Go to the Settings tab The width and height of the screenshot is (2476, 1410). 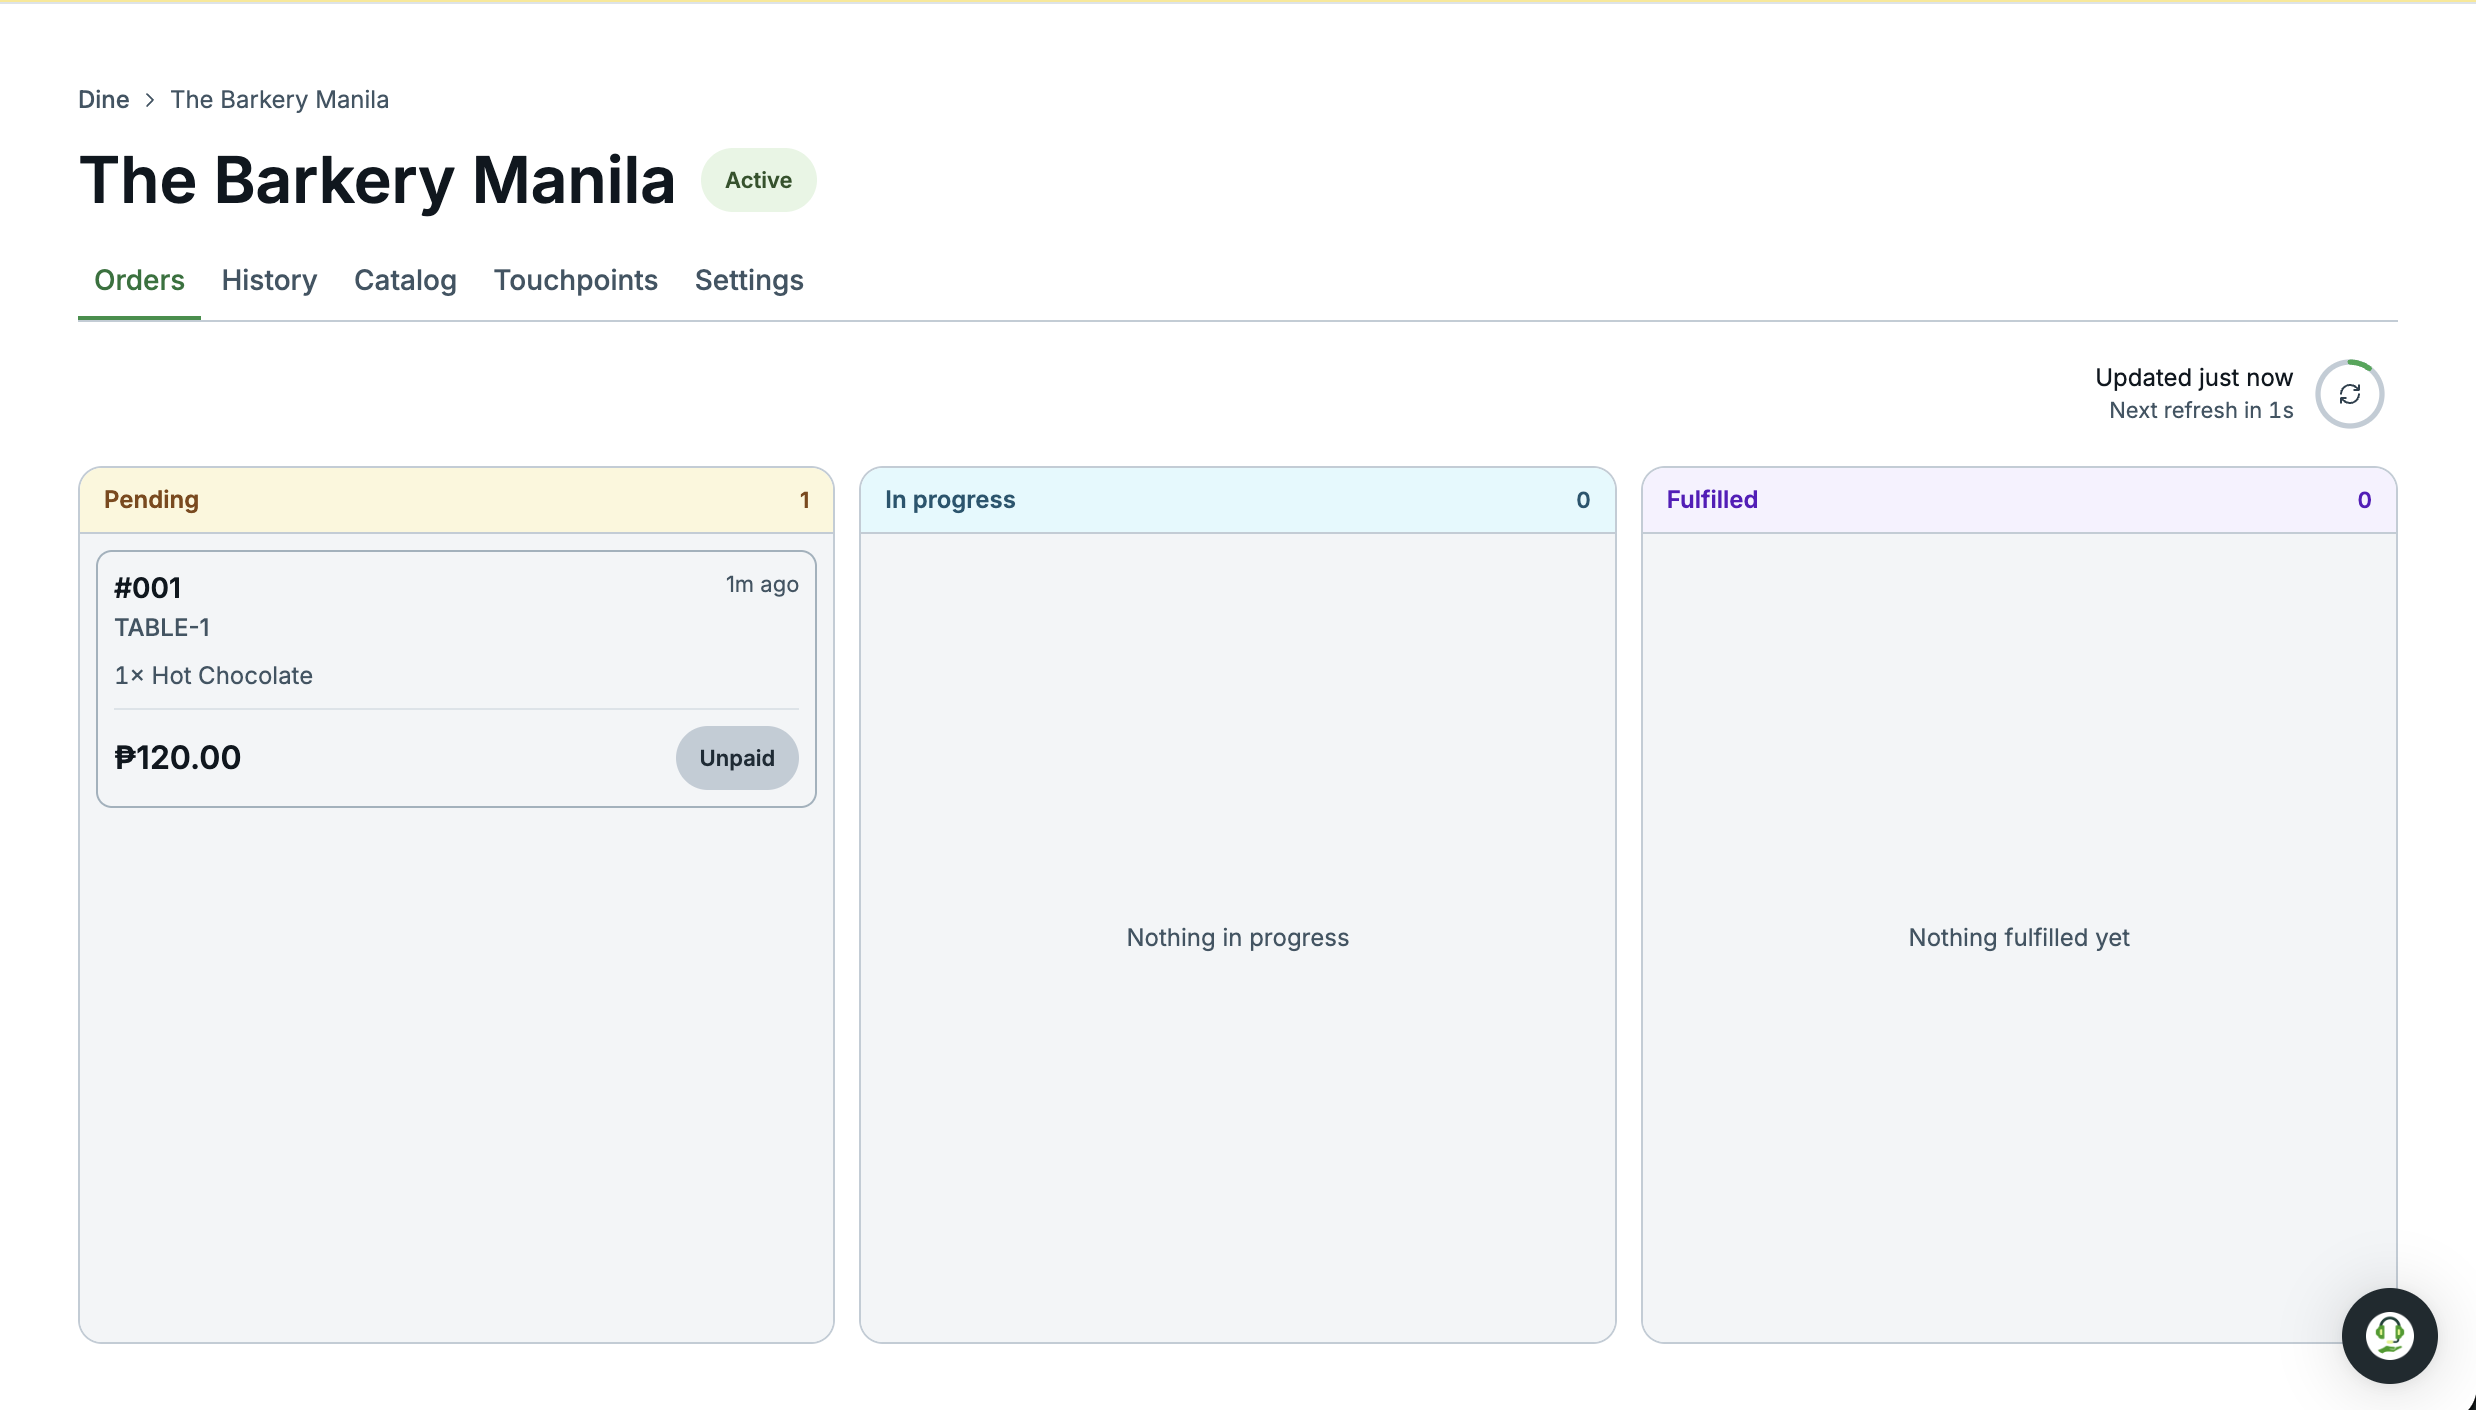[749, 280]
